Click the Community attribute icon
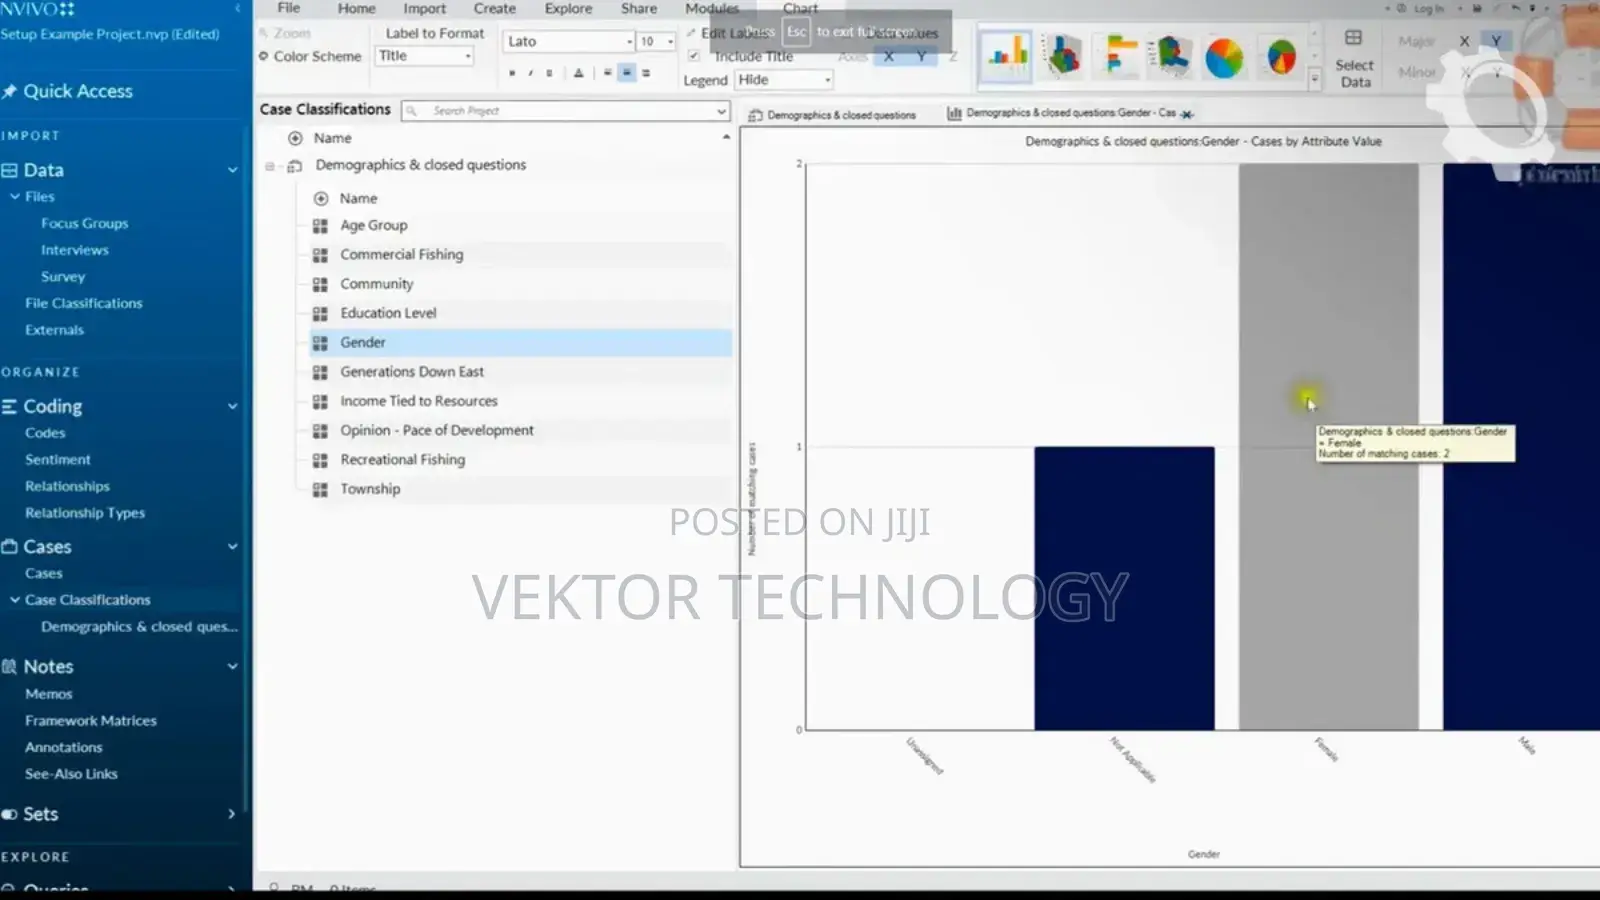 [x=320, y=284]
